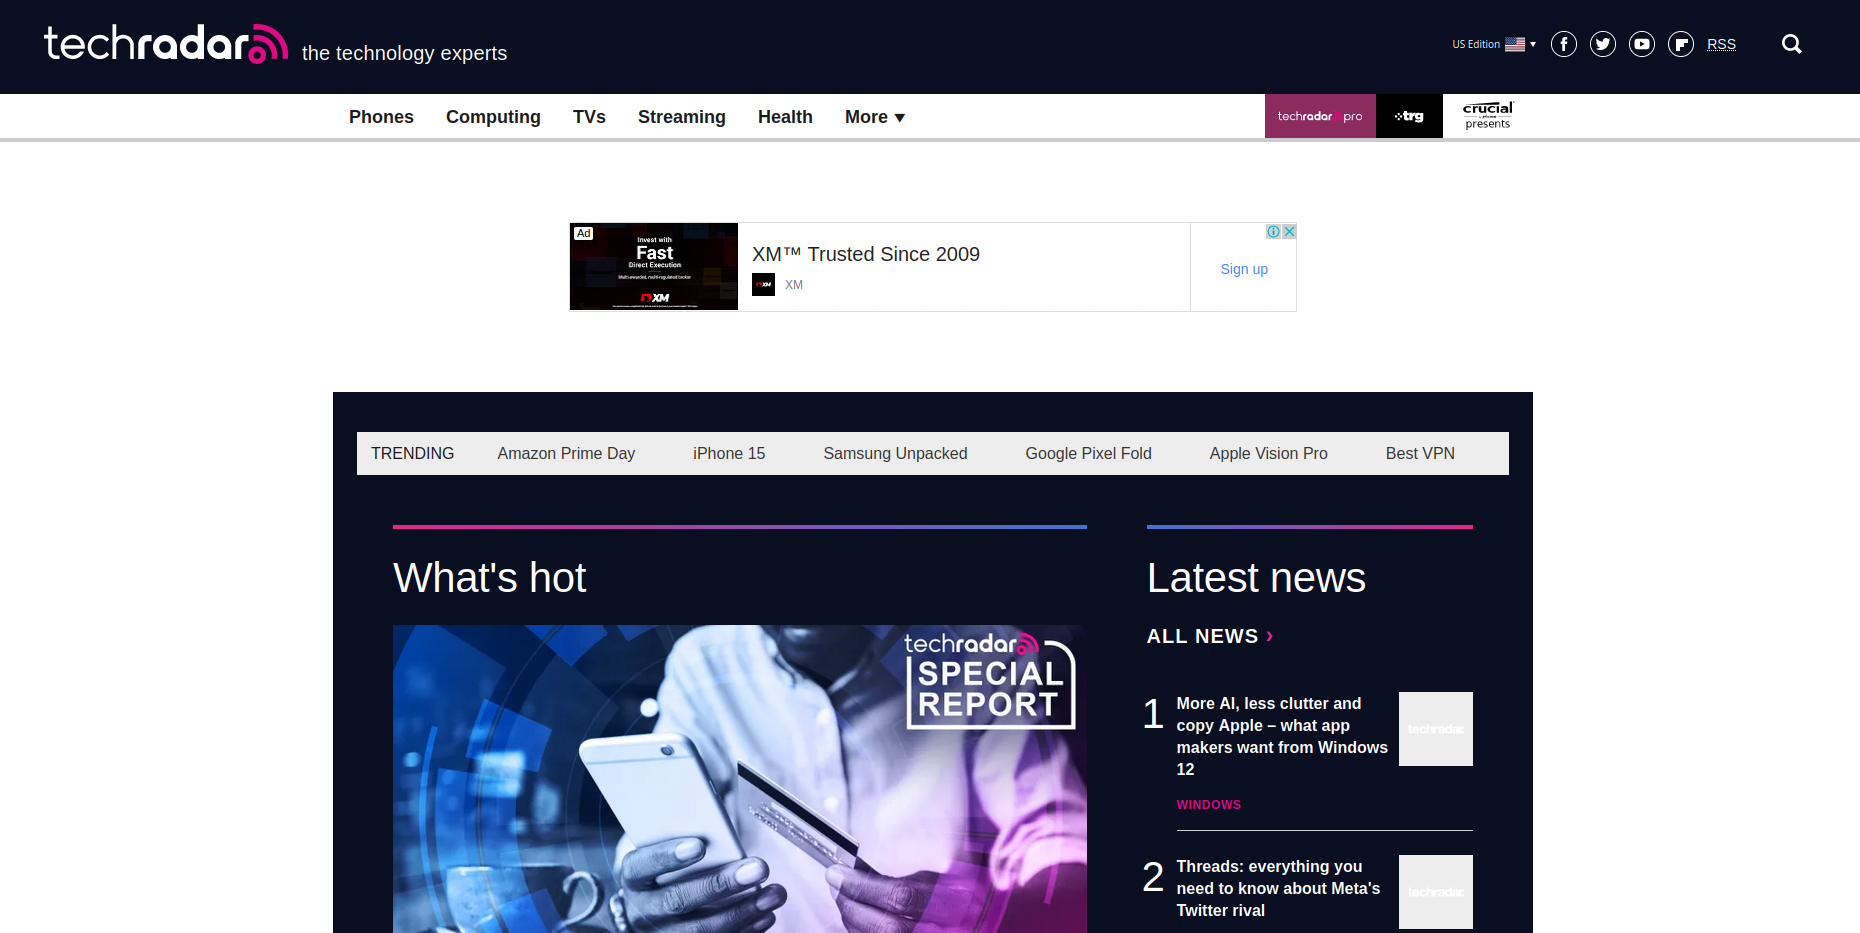Click the XM advertiser name text
Screen dimensions: 1860x933
794,285
